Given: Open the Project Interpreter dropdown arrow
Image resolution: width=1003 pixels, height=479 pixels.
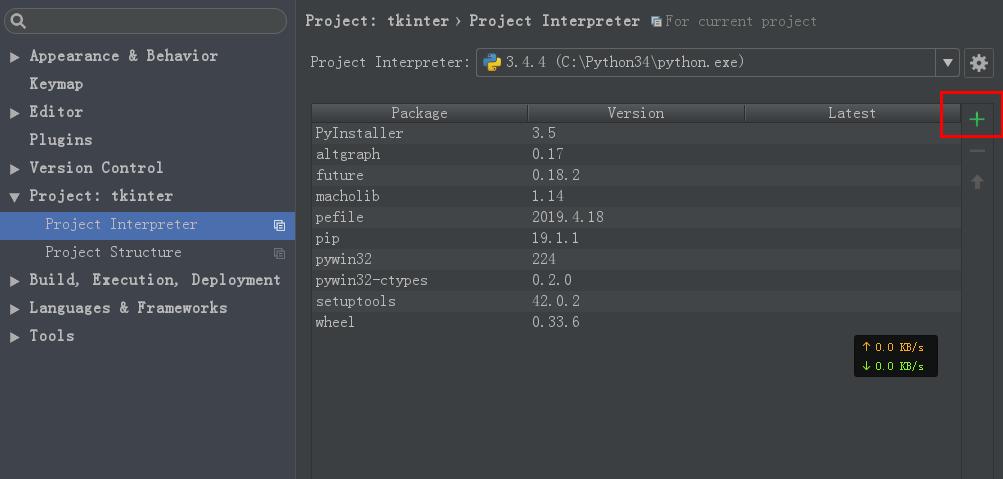Looking at the screenshot, I should (947, 63).
